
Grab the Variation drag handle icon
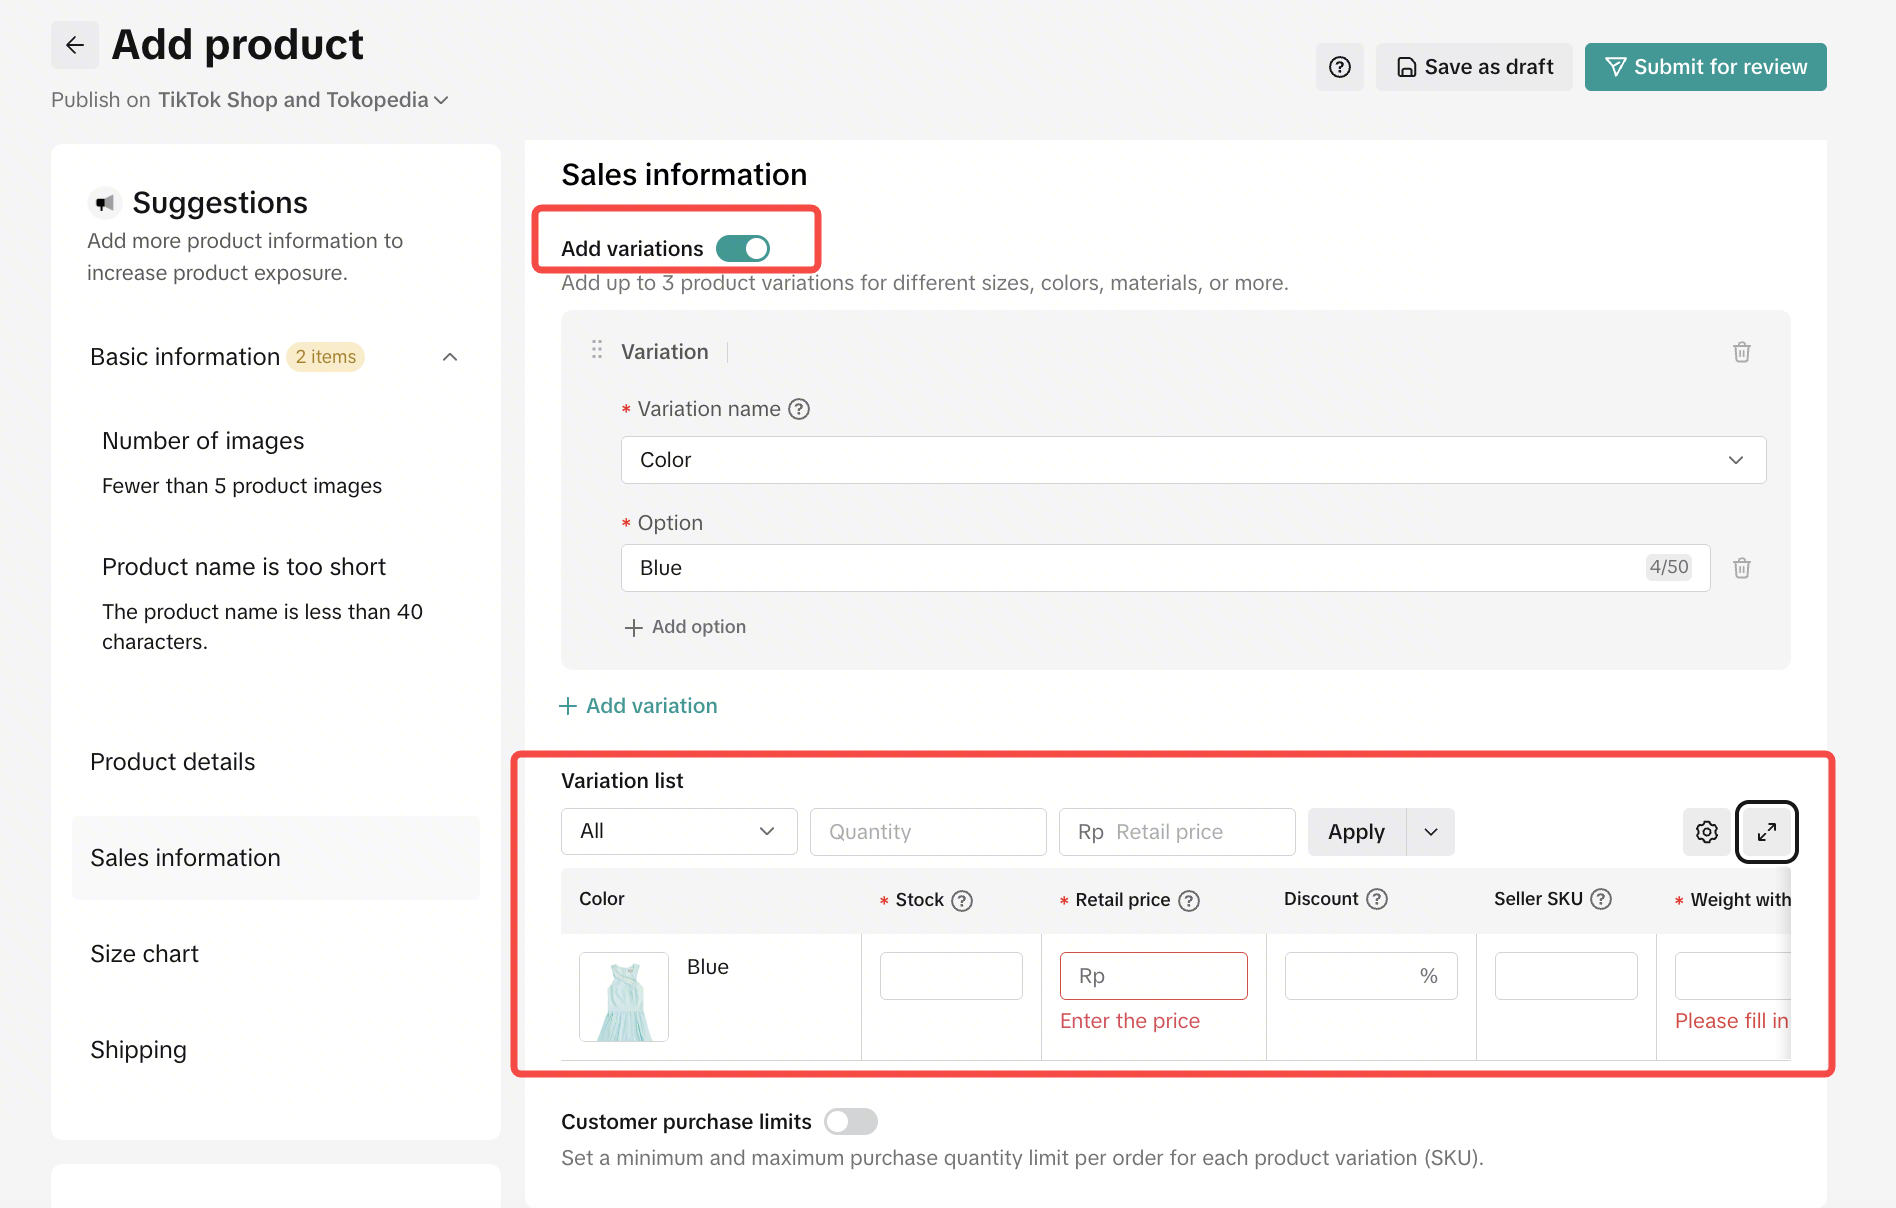pyautogui.click(x=597, y=350)
